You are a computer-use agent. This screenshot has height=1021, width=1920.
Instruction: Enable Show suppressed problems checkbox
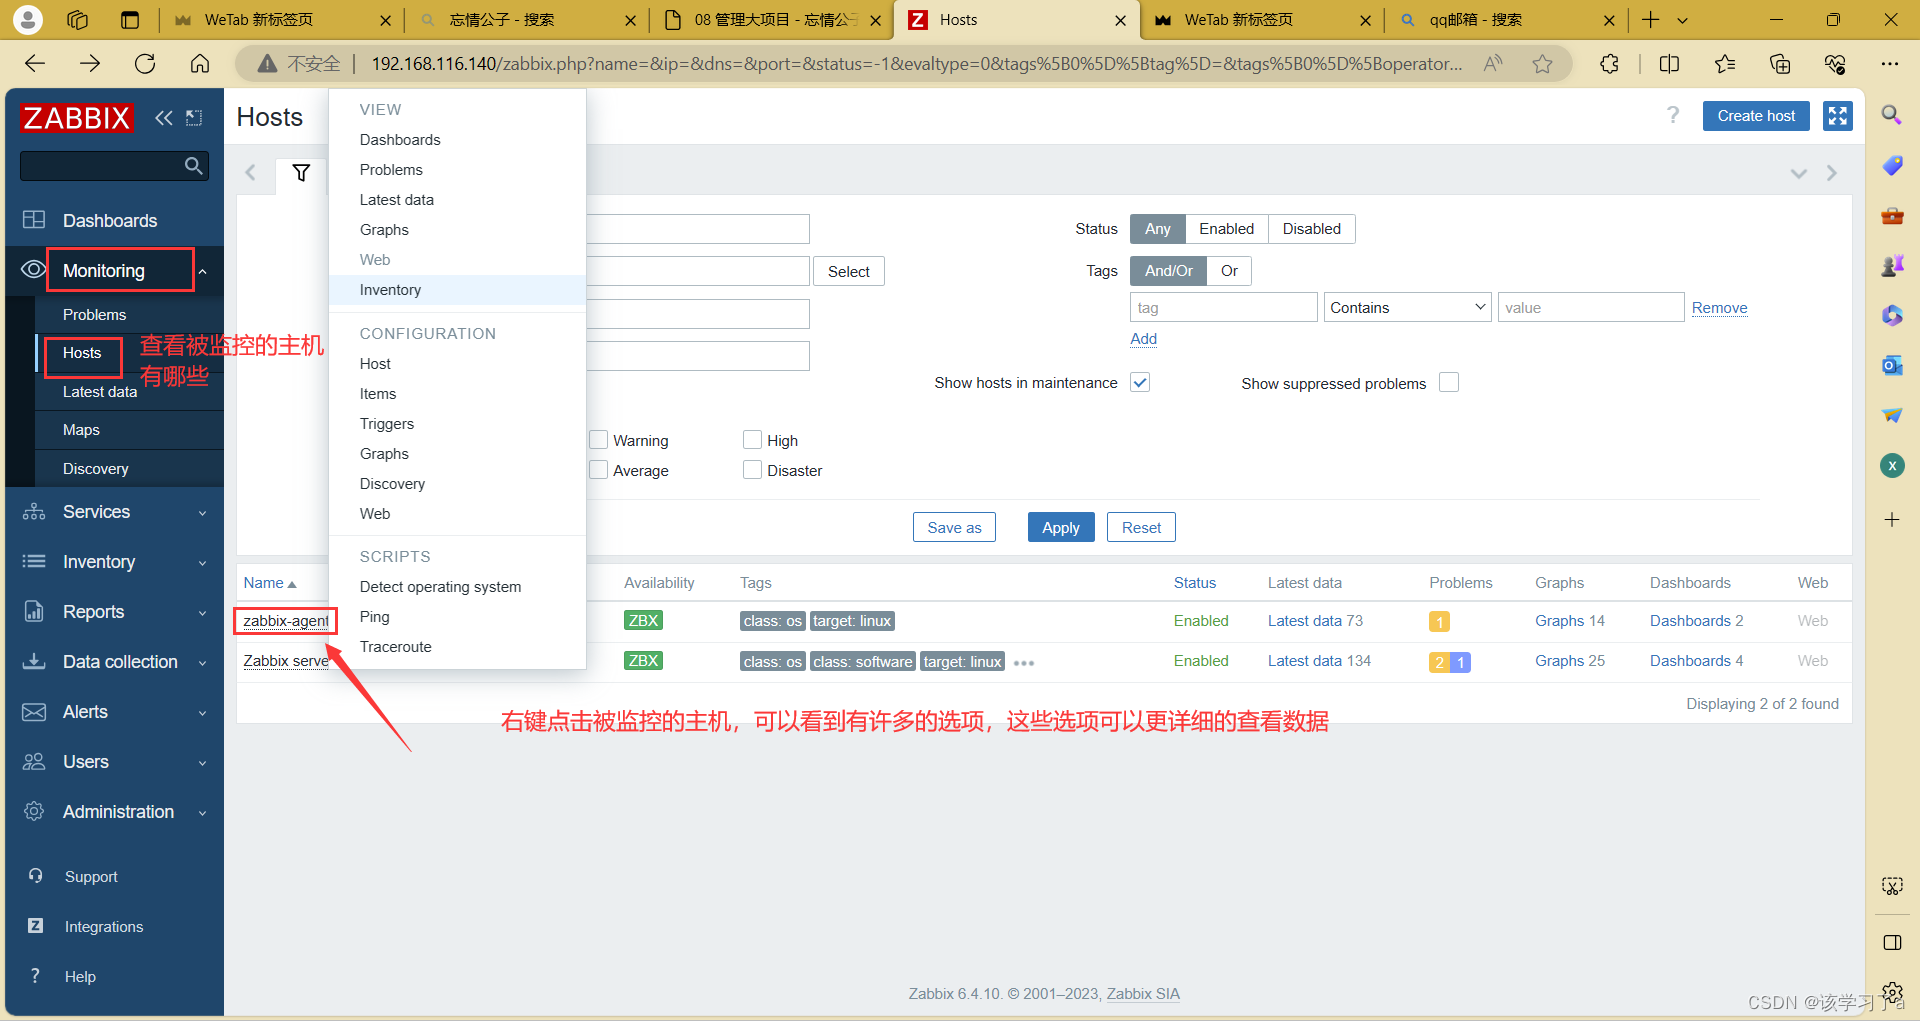[1449, 382]
